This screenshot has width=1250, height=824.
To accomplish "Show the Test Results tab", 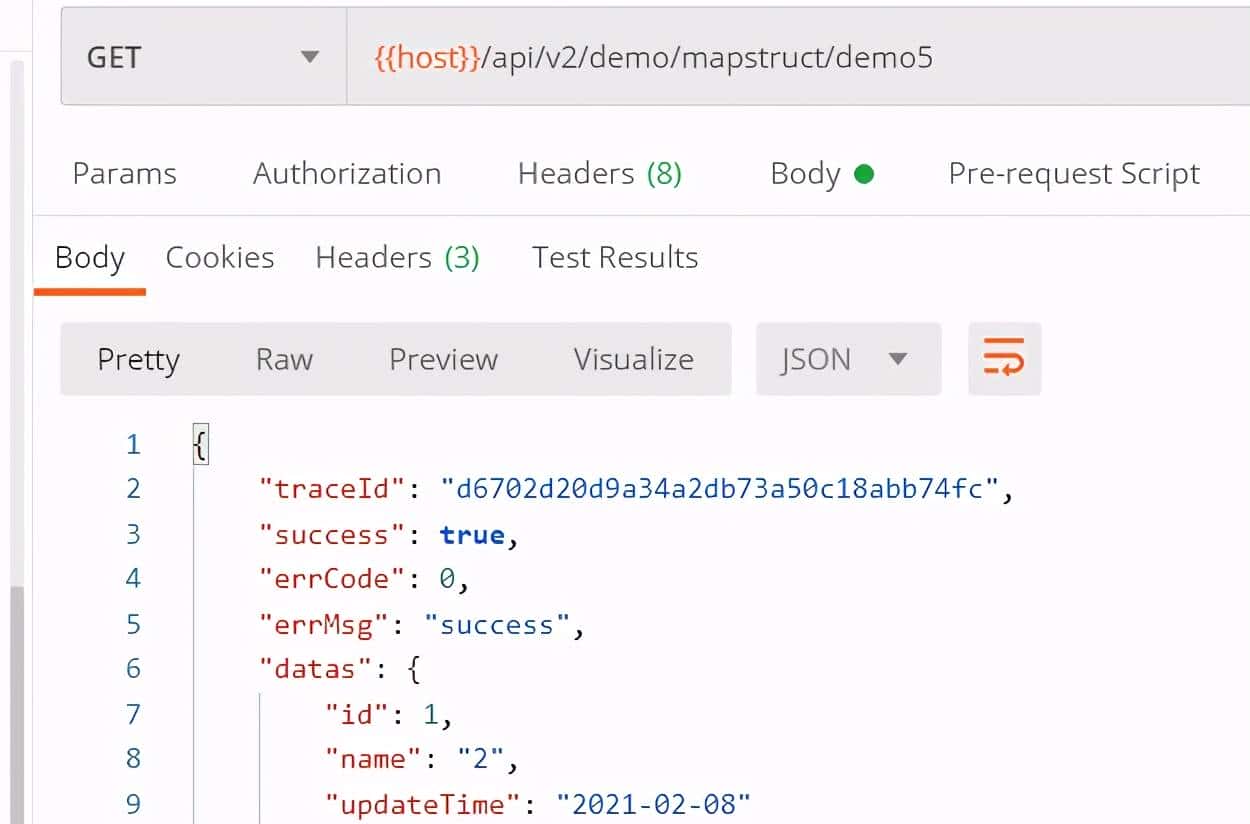I will click(614, 257).
